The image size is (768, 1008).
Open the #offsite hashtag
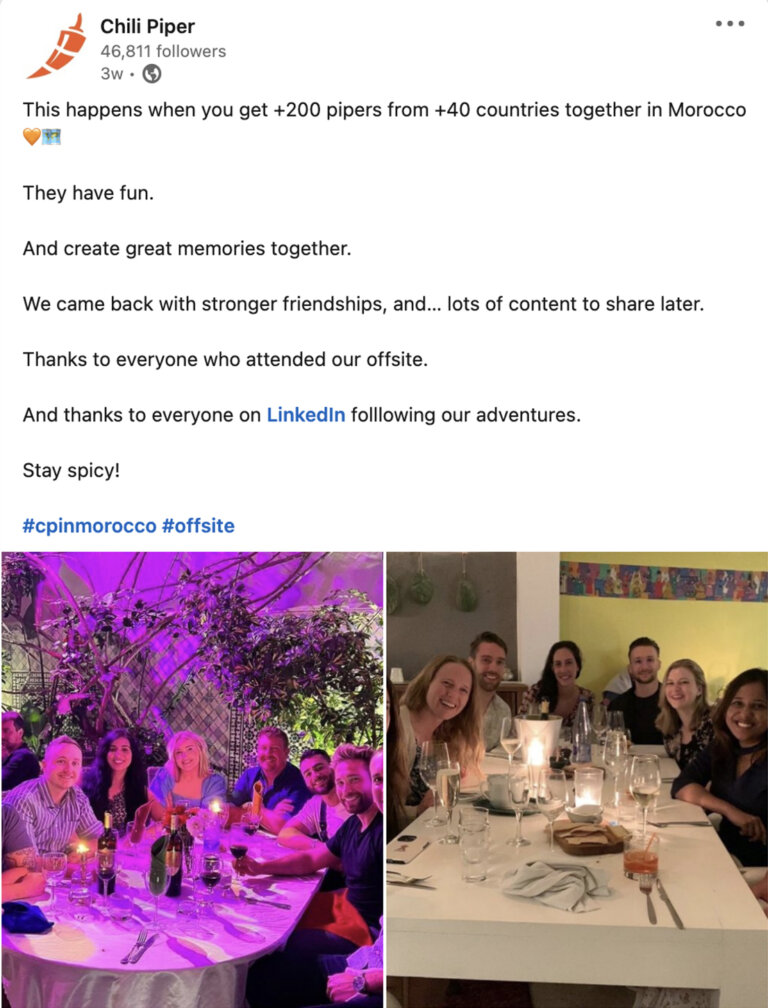tap(198, 525)
